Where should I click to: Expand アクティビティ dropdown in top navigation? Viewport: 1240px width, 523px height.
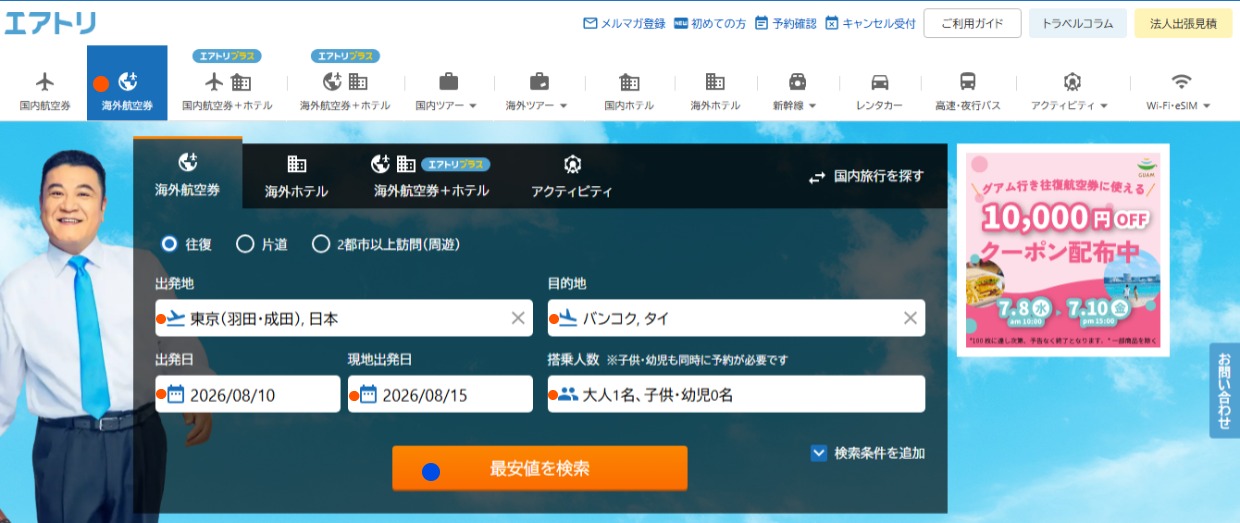coord(1070,90)
